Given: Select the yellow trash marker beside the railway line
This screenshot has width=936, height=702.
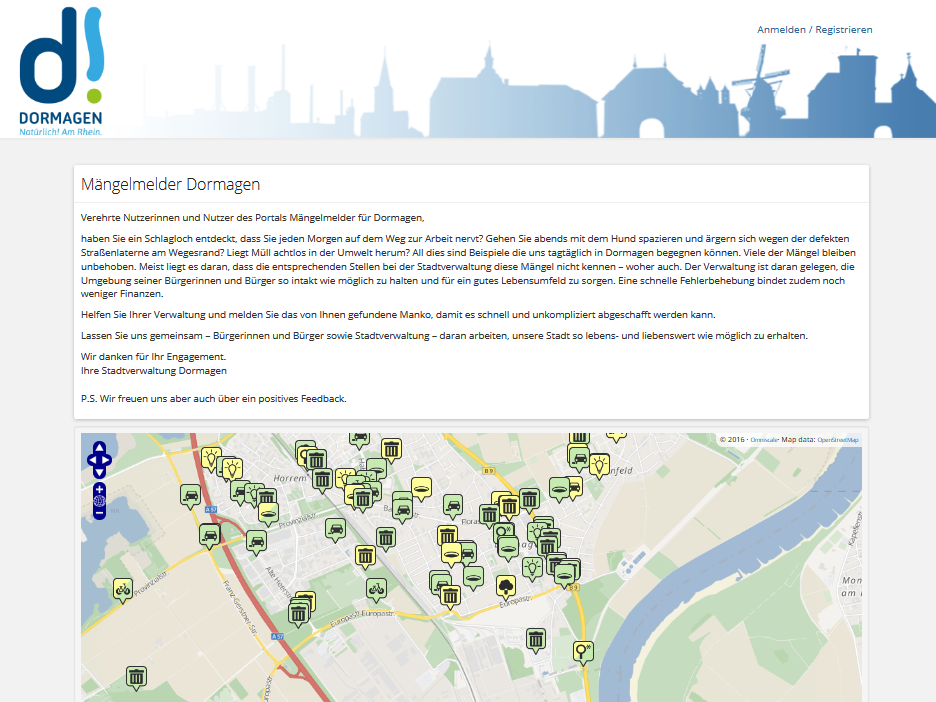Looking at the screenshot, I should click(365, 556).
